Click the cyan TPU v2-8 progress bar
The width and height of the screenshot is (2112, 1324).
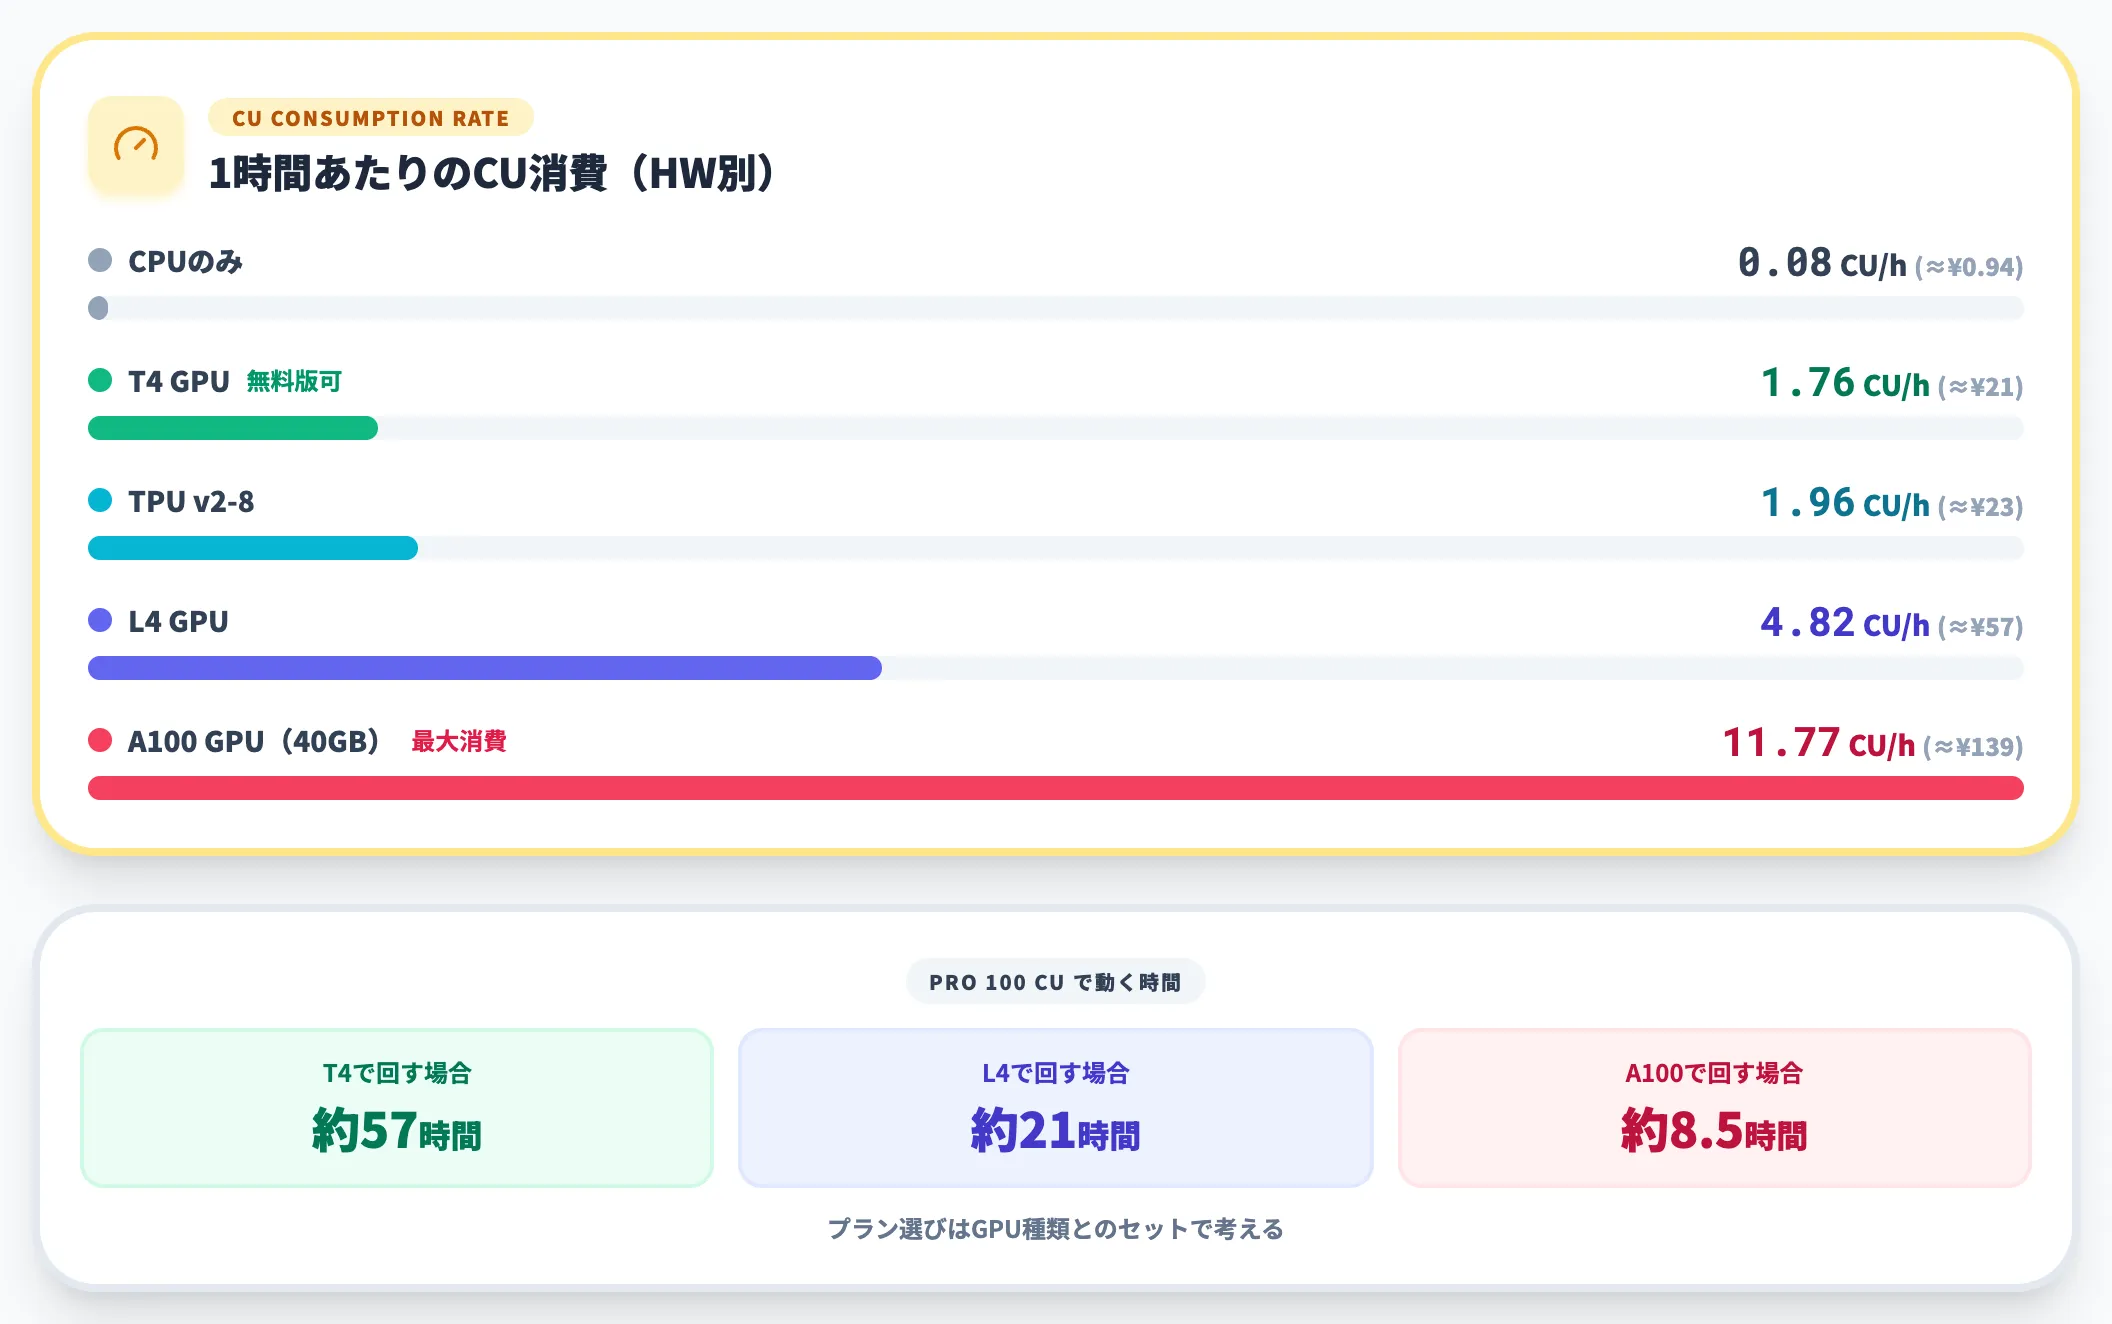253,548
